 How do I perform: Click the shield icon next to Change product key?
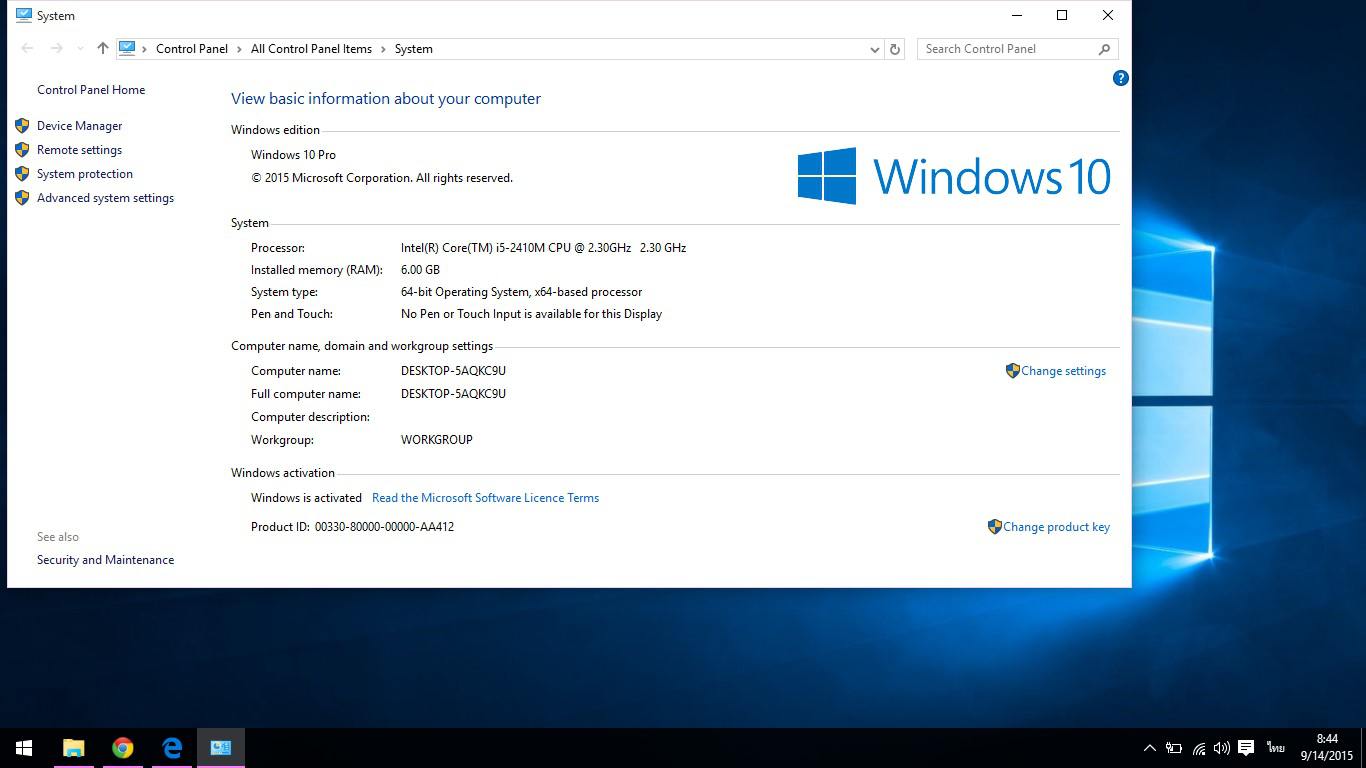click(x=994, y=526)
